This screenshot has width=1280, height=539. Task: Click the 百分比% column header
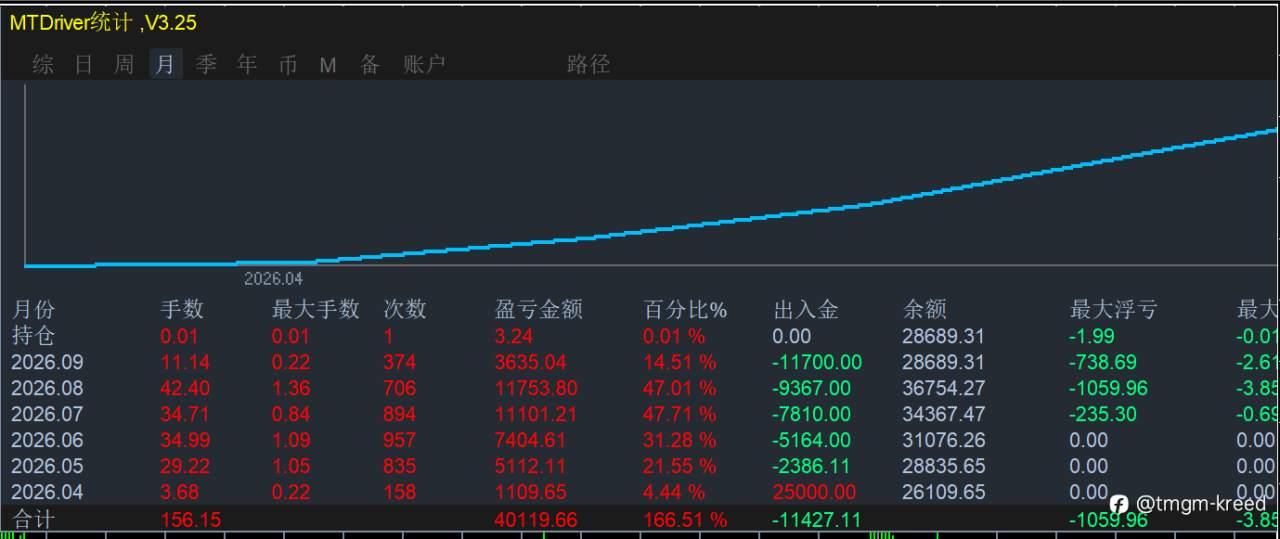(x=685, y=310)
